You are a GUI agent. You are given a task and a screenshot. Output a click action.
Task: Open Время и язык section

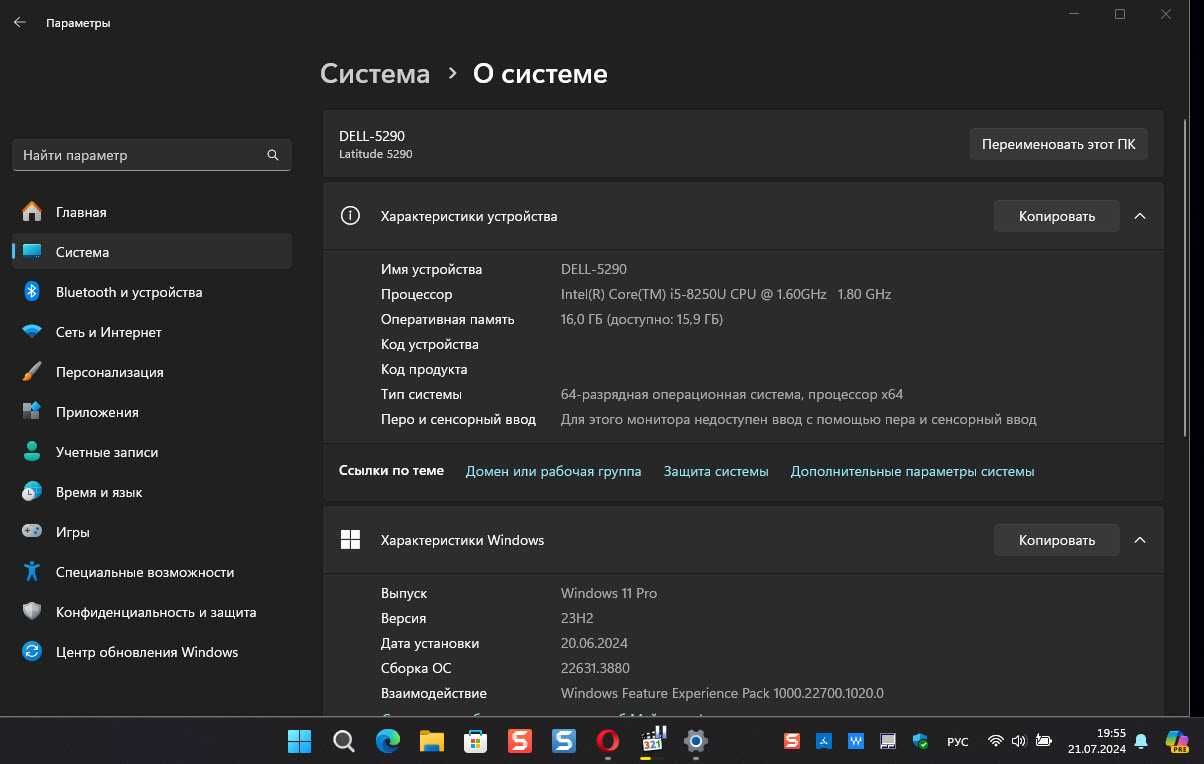[x=152, y=492]
